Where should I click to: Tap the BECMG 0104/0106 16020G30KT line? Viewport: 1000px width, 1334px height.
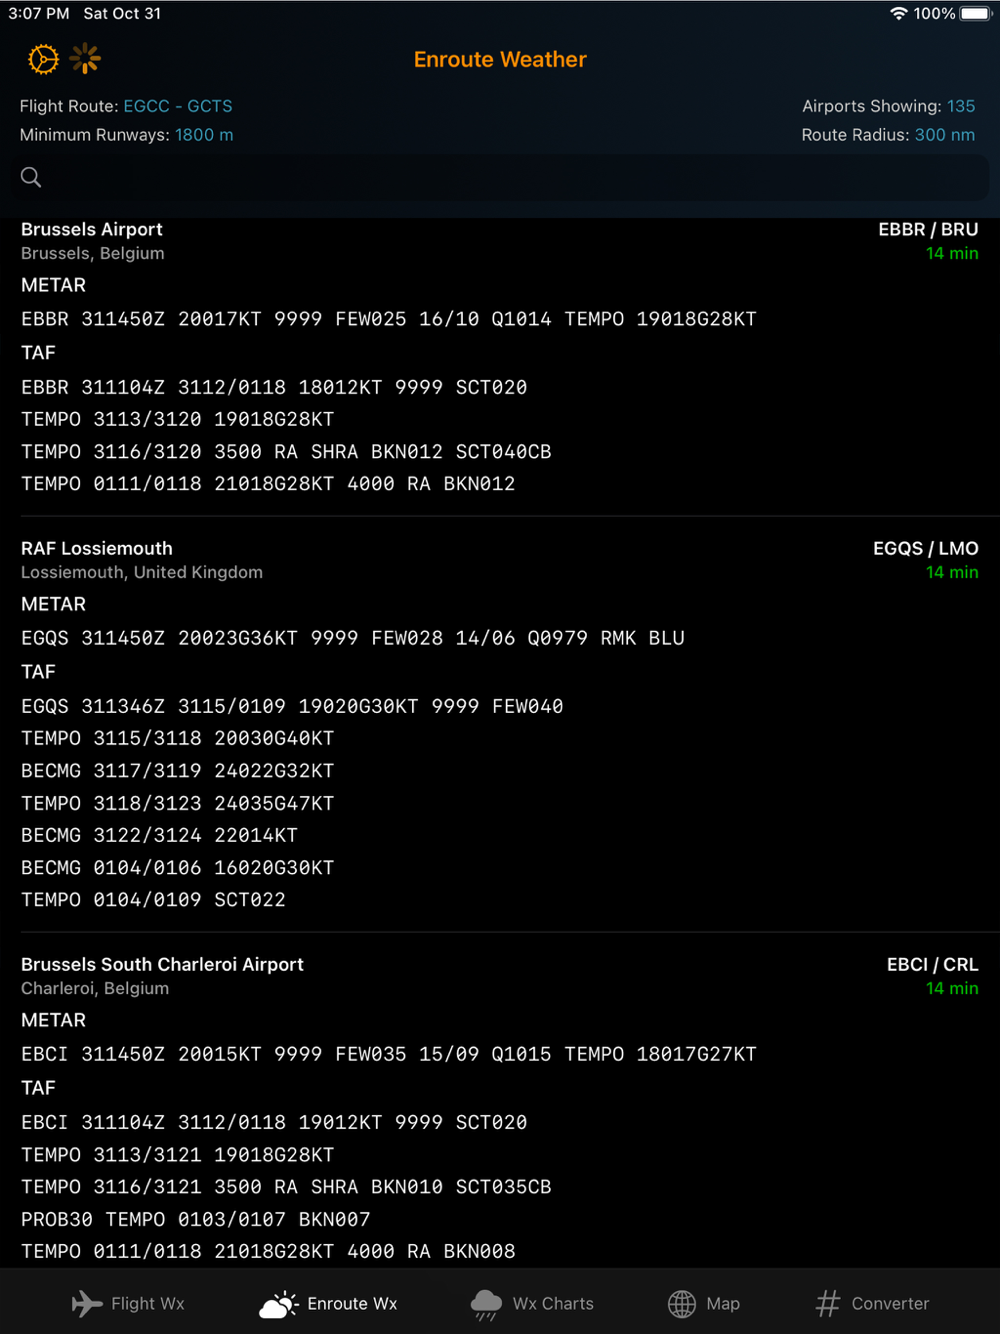(x=177, y=868)
